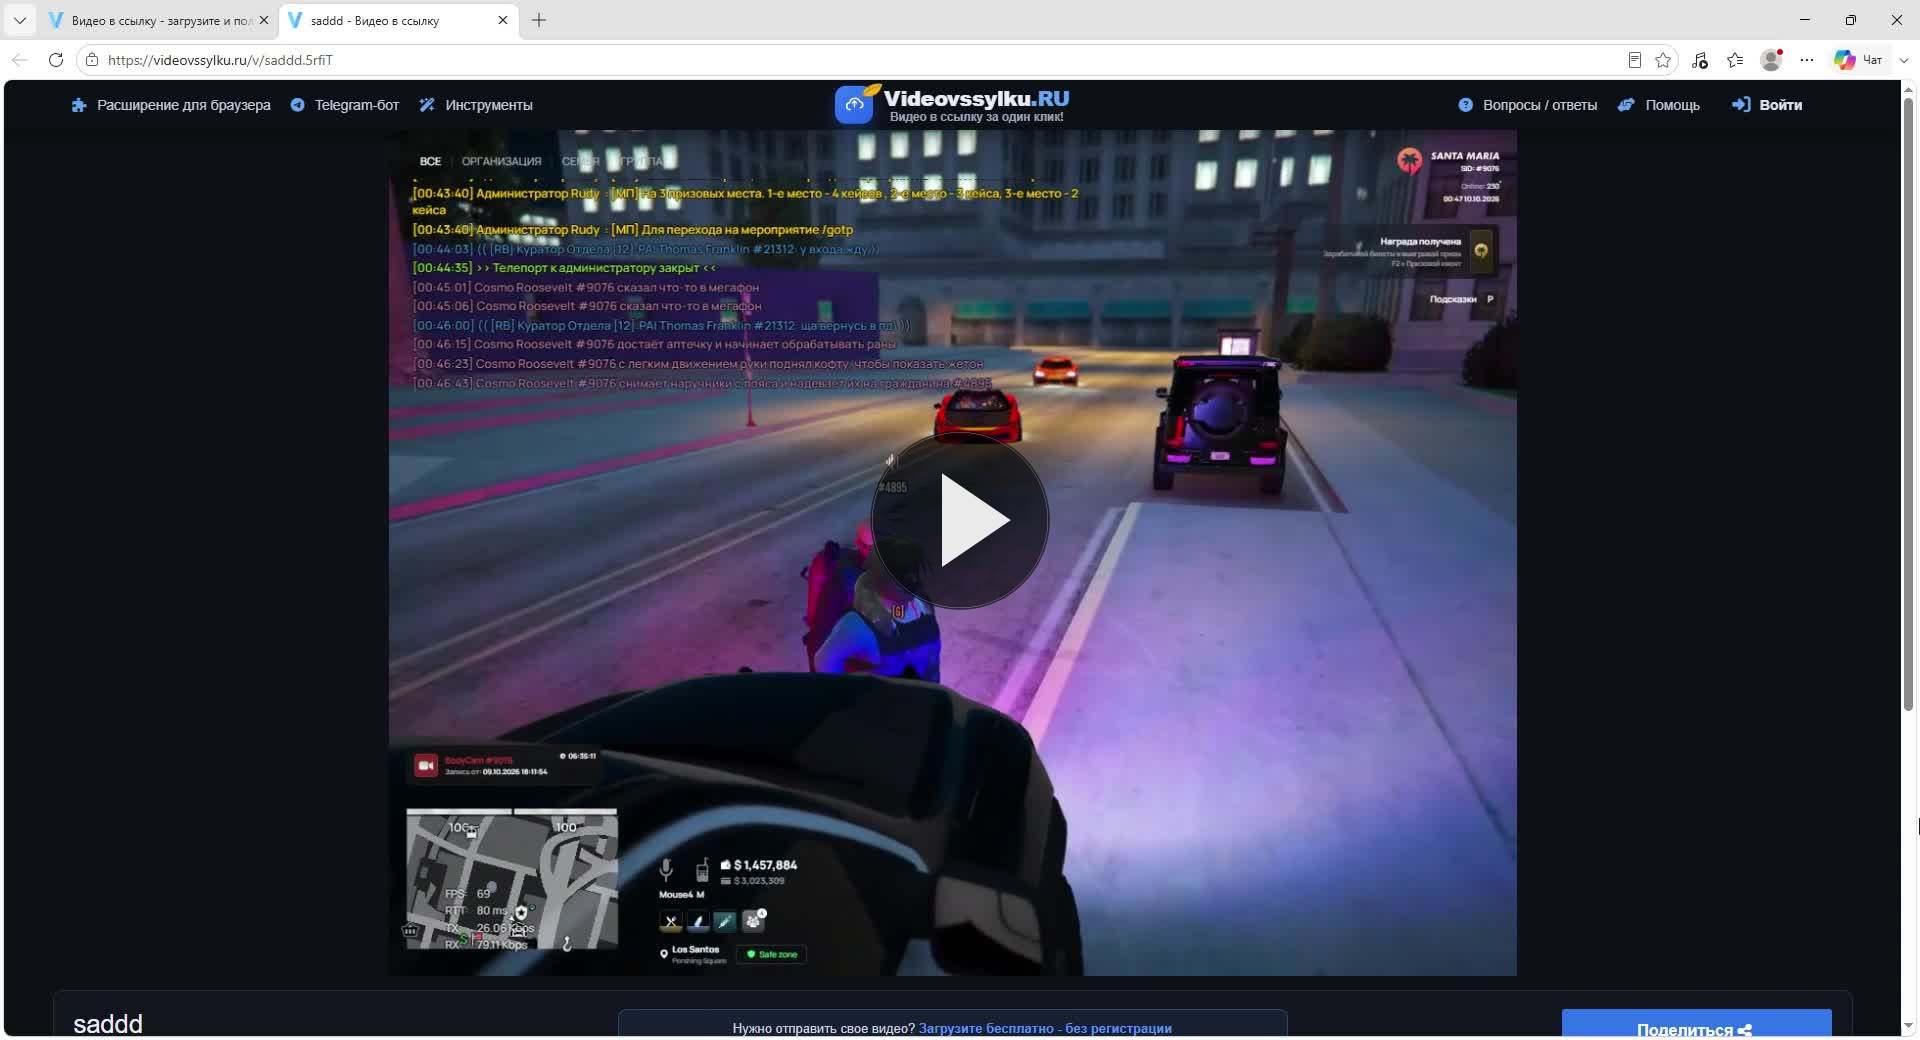1920x1040 pixels.
Task: Close the first Видео в ссылку tab
Action: point(264,20)
